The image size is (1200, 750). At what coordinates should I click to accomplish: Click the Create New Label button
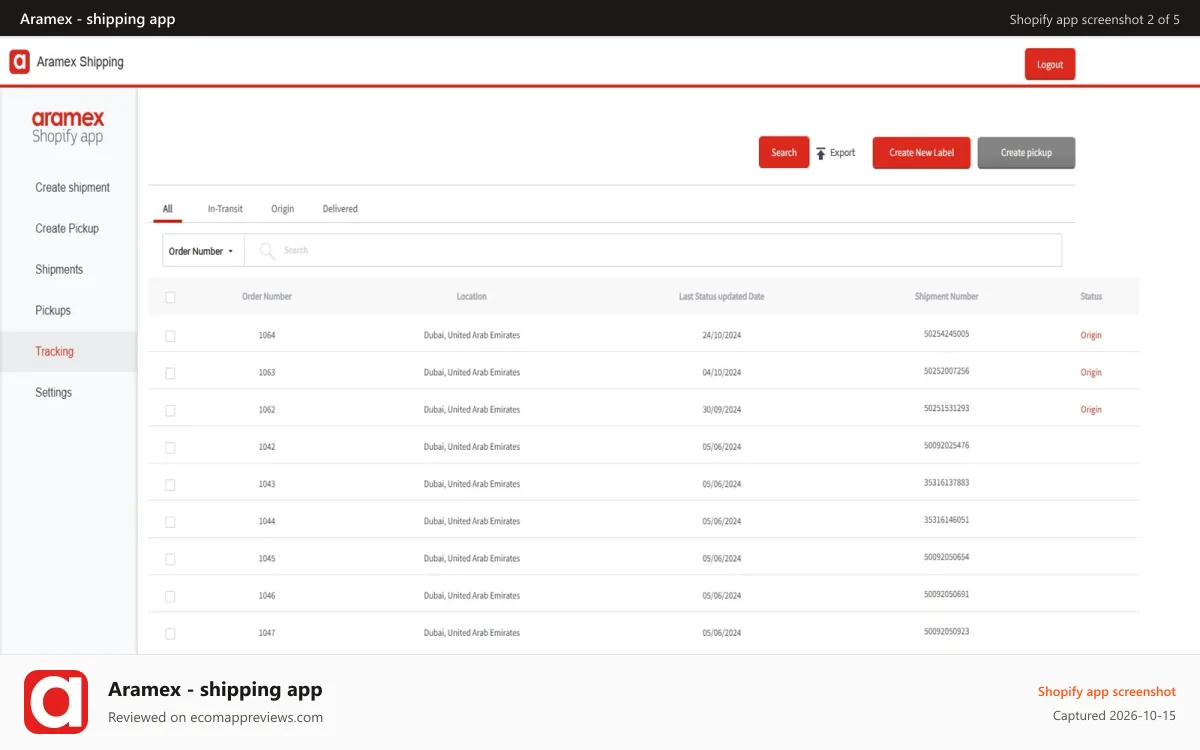(x=922, y=152)
